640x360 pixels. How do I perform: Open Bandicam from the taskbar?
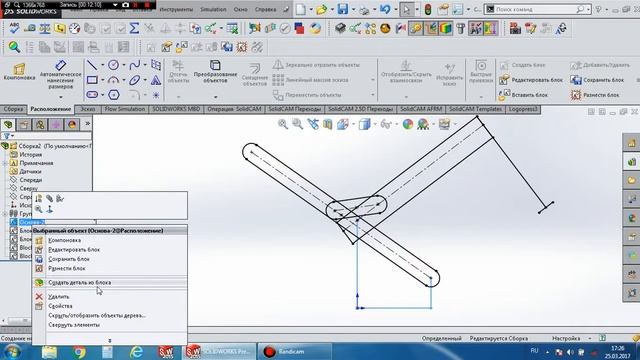[x=295, y=351]
